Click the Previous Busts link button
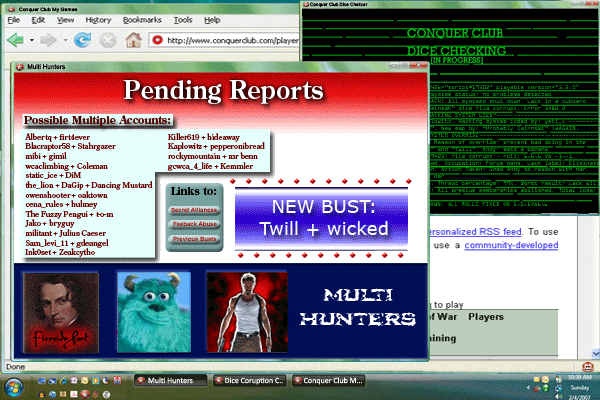Viewport: 600px width, 400px height. click(x=194, y=238)
